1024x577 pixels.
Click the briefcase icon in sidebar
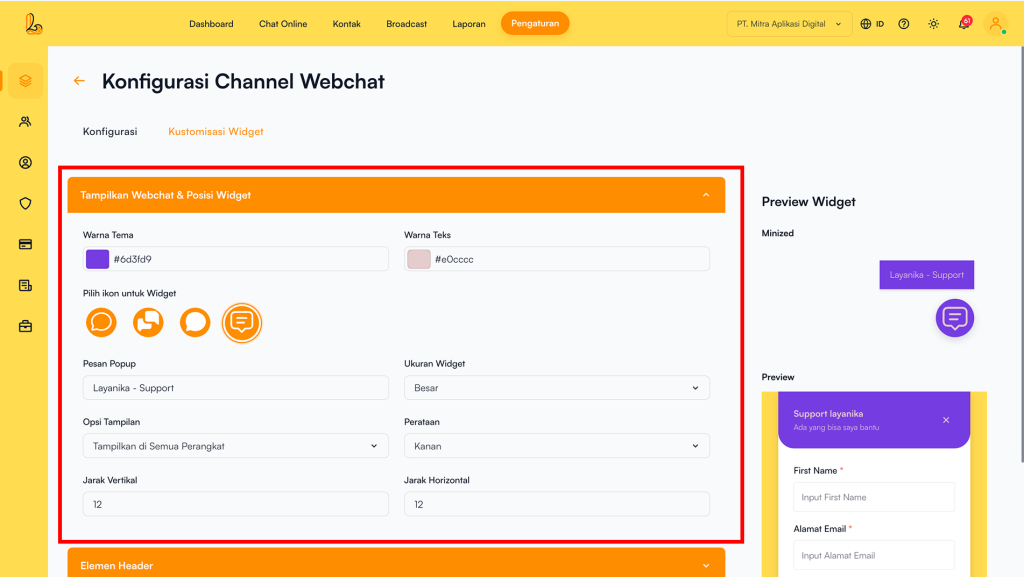(x=25, y=326)
